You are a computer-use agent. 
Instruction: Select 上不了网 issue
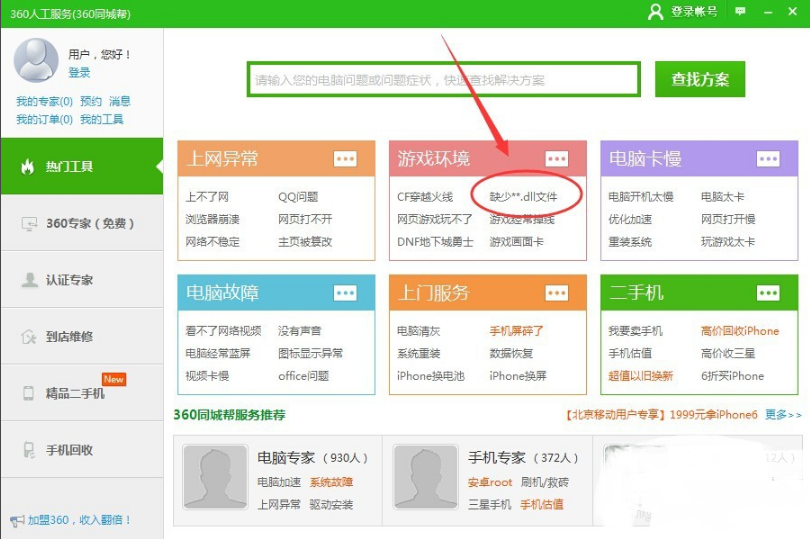pyautogui.click(x=207, y=197)
